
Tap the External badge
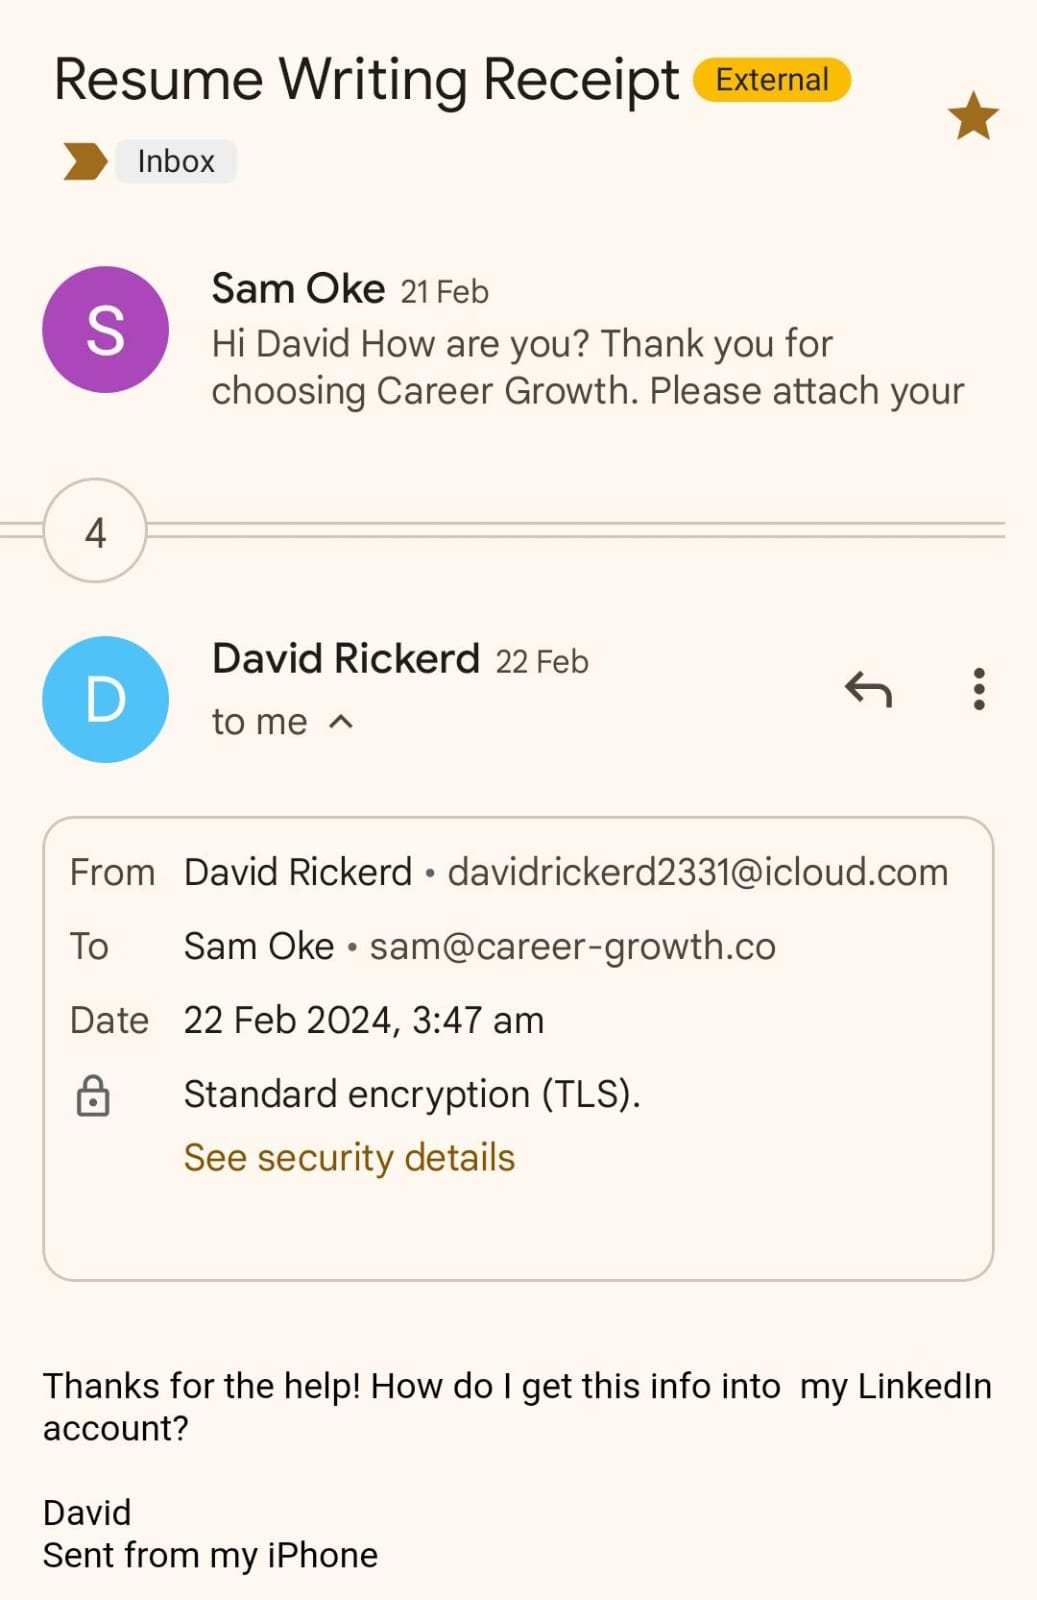(x=771, y=80)
